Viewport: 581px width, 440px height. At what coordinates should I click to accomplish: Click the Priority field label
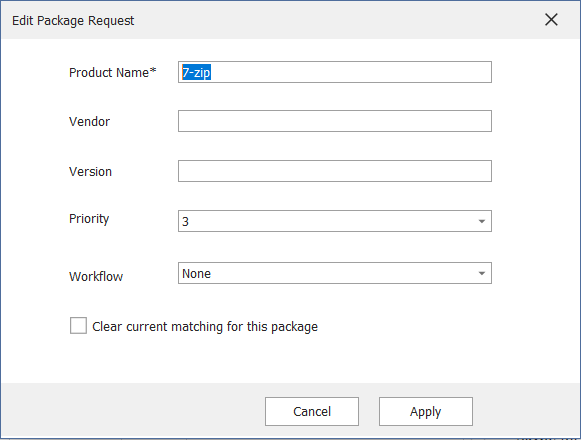click(x=89, y=219)
